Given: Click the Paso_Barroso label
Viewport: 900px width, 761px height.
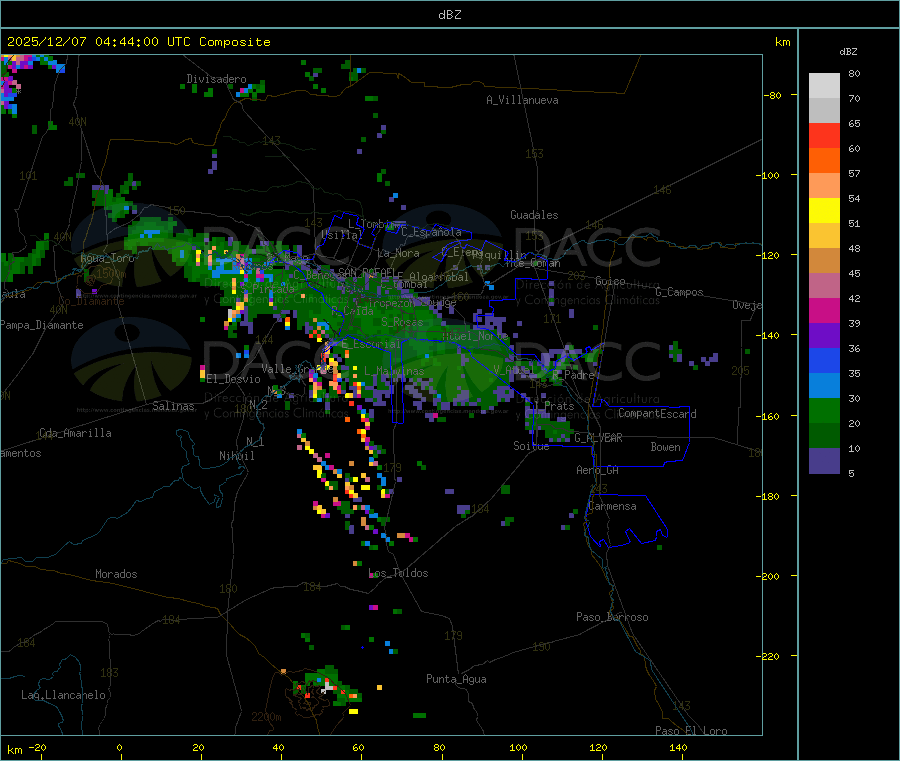Looking at the screenshot, I should click(612, 617).
